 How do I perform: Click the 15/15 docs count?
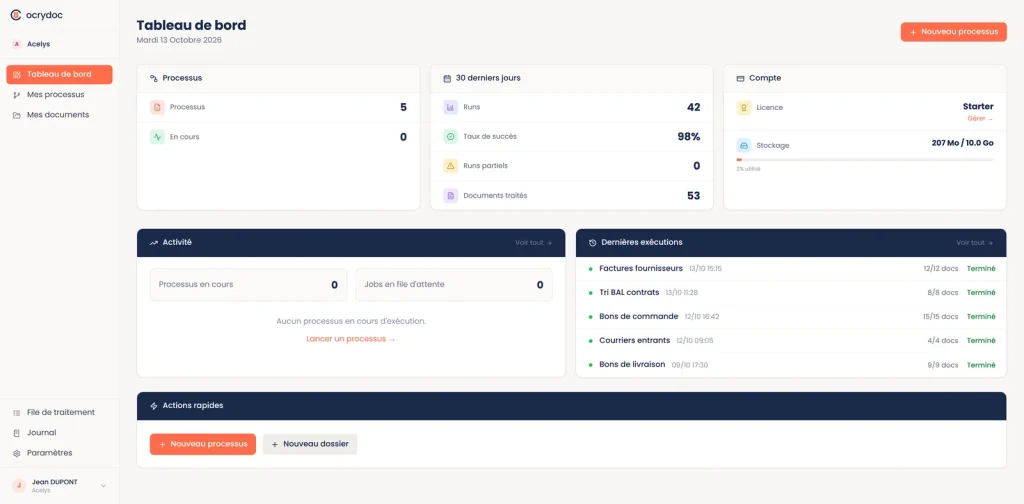click(x=941, y=317)
